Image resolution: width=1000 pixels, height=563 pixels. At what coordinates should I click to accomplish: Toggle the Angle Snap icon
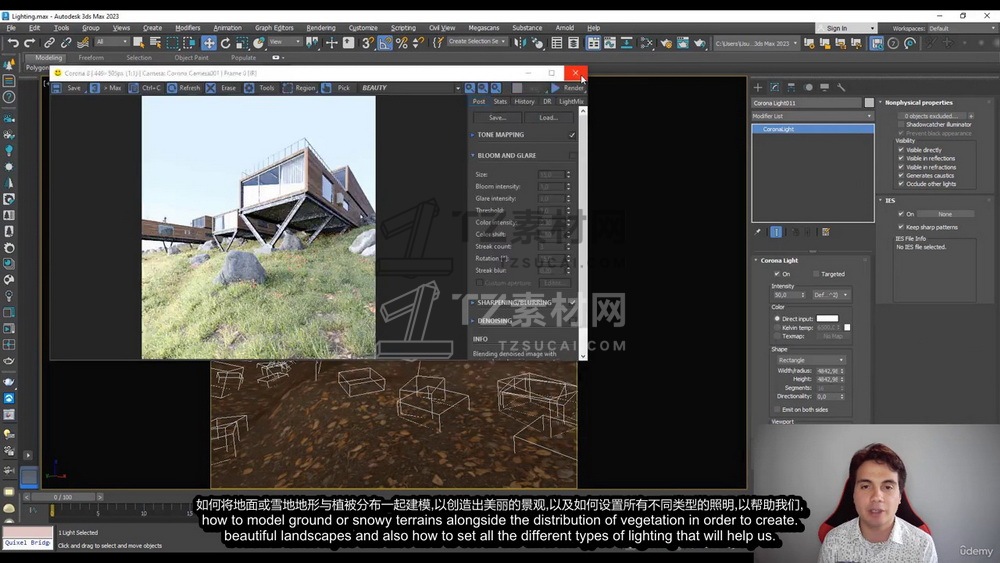[x=385, y=43]
